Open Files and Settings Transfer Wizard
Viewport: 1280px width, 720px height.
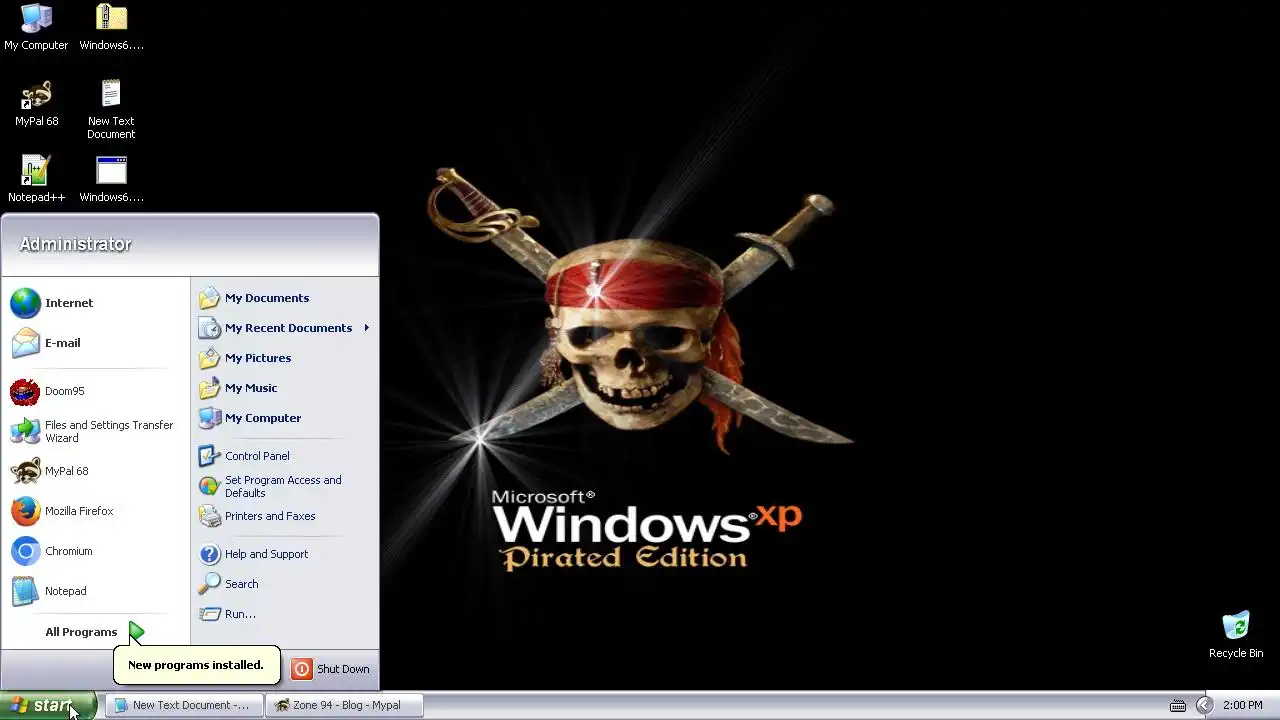tap(96, 431)
